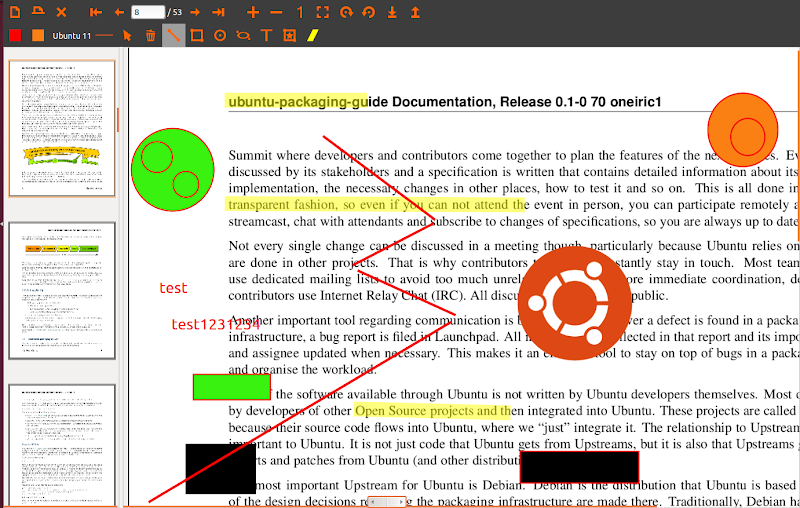The image size is (800, 508).
Task: Jump to the first page
Action: click(95, 12)
